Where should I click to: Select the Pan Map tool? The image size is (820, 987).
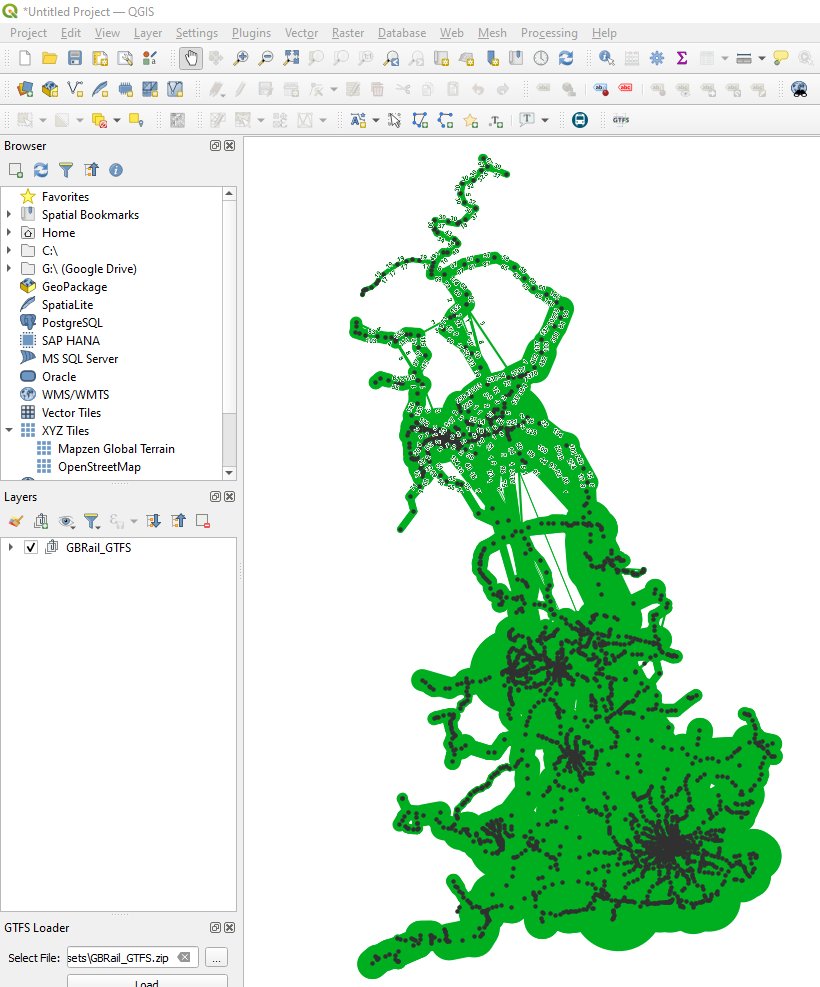tap(191, 60)
